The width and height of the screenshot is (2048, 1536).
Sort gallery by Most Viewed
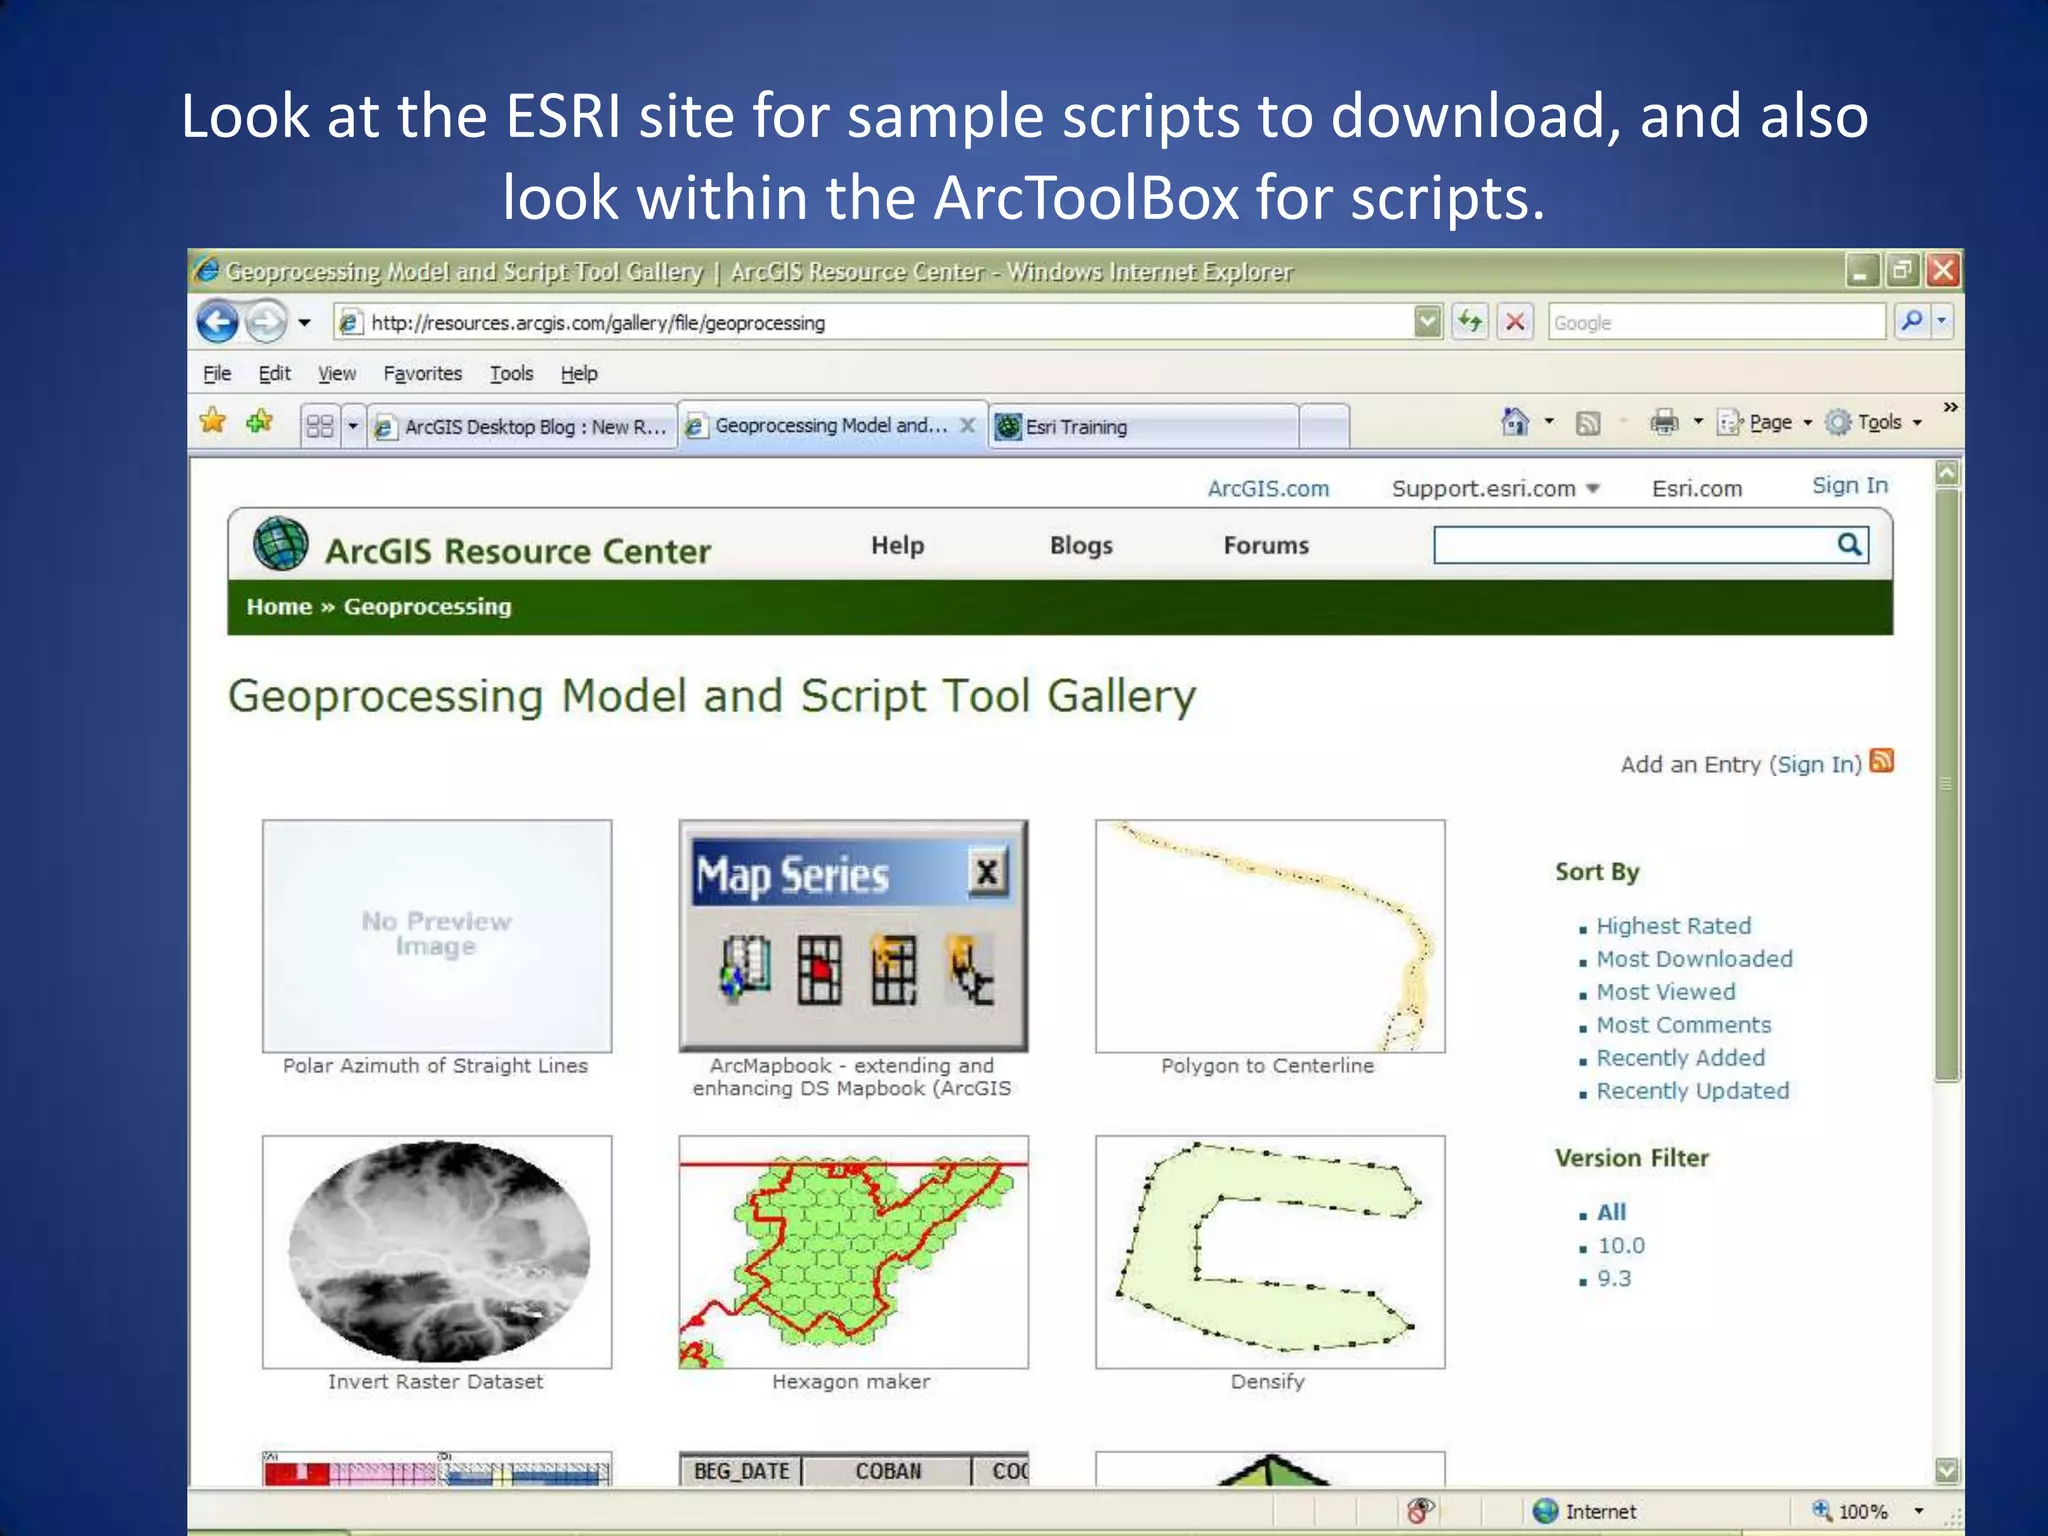[x=1665, y=992]
